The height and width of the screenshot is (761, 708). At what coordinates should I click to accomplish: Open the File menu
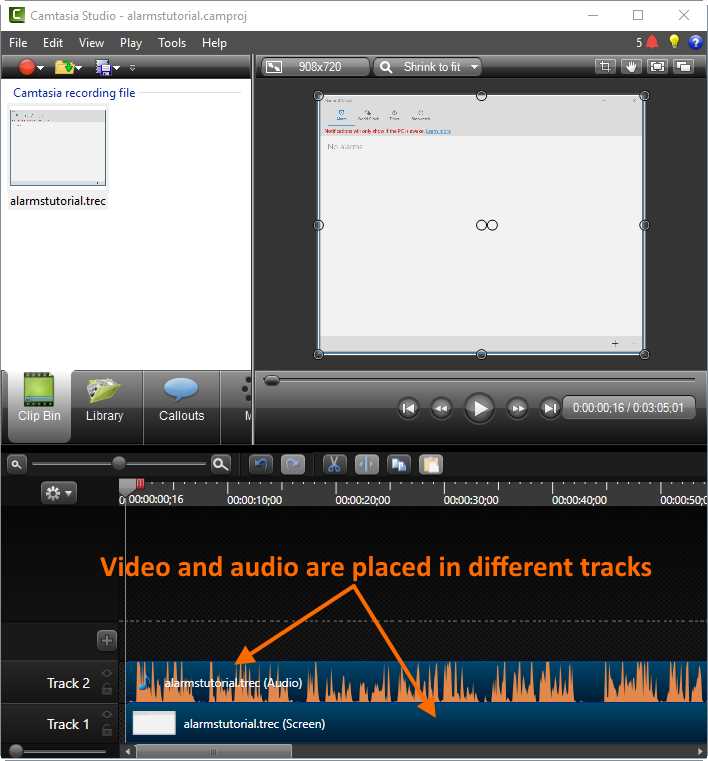(x=18, y=43)
